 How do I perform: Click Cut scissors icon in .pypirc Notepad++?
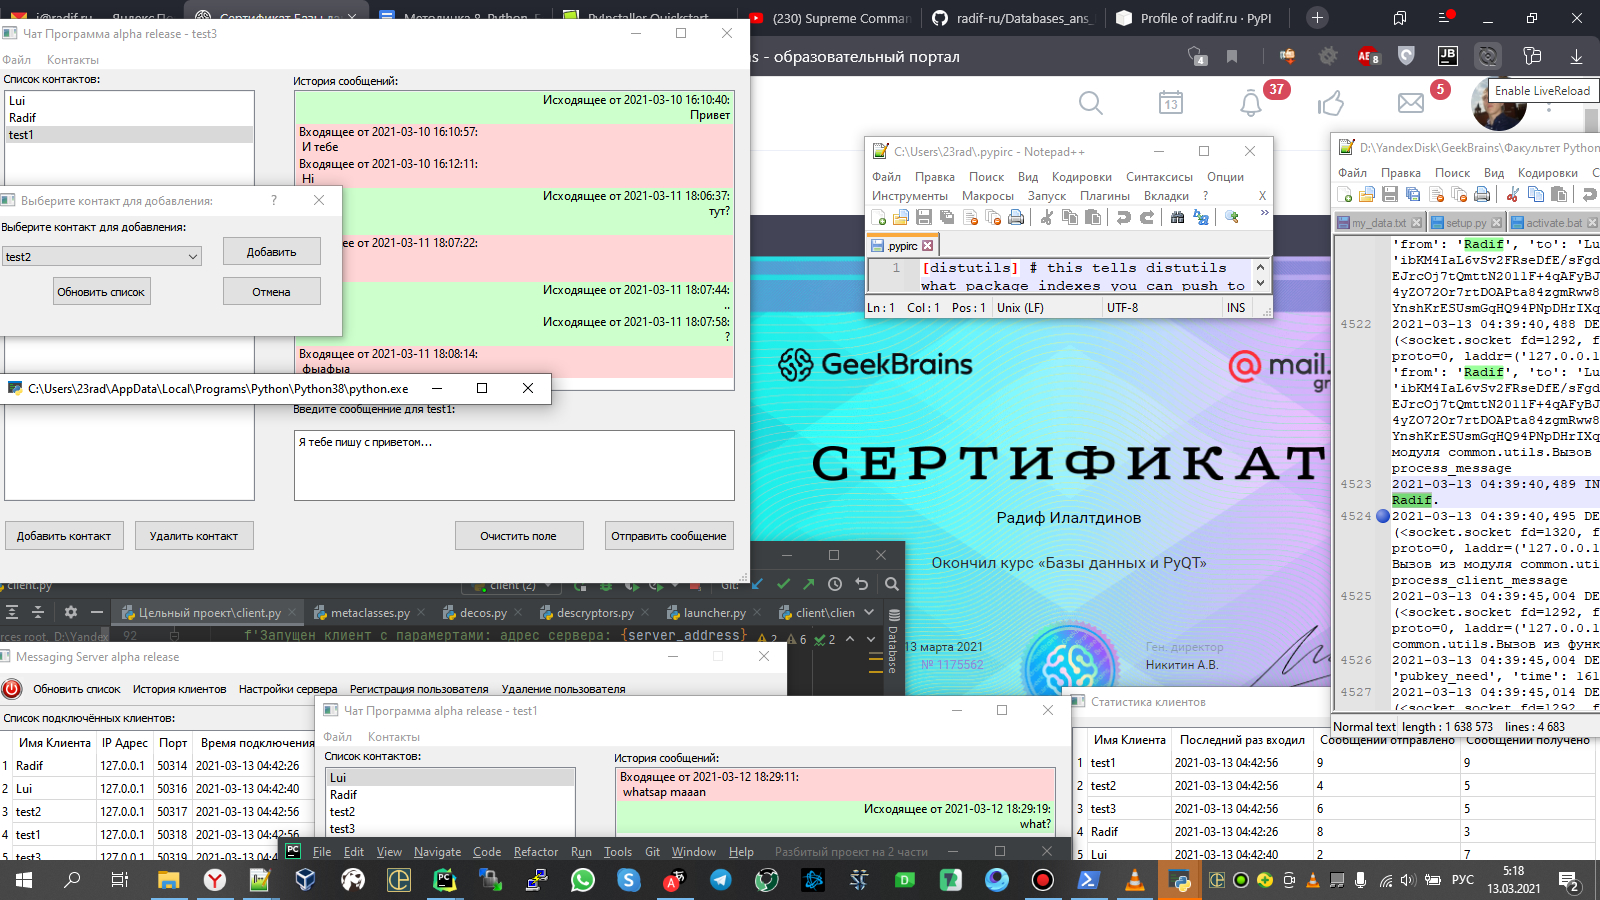point(1047,217)
